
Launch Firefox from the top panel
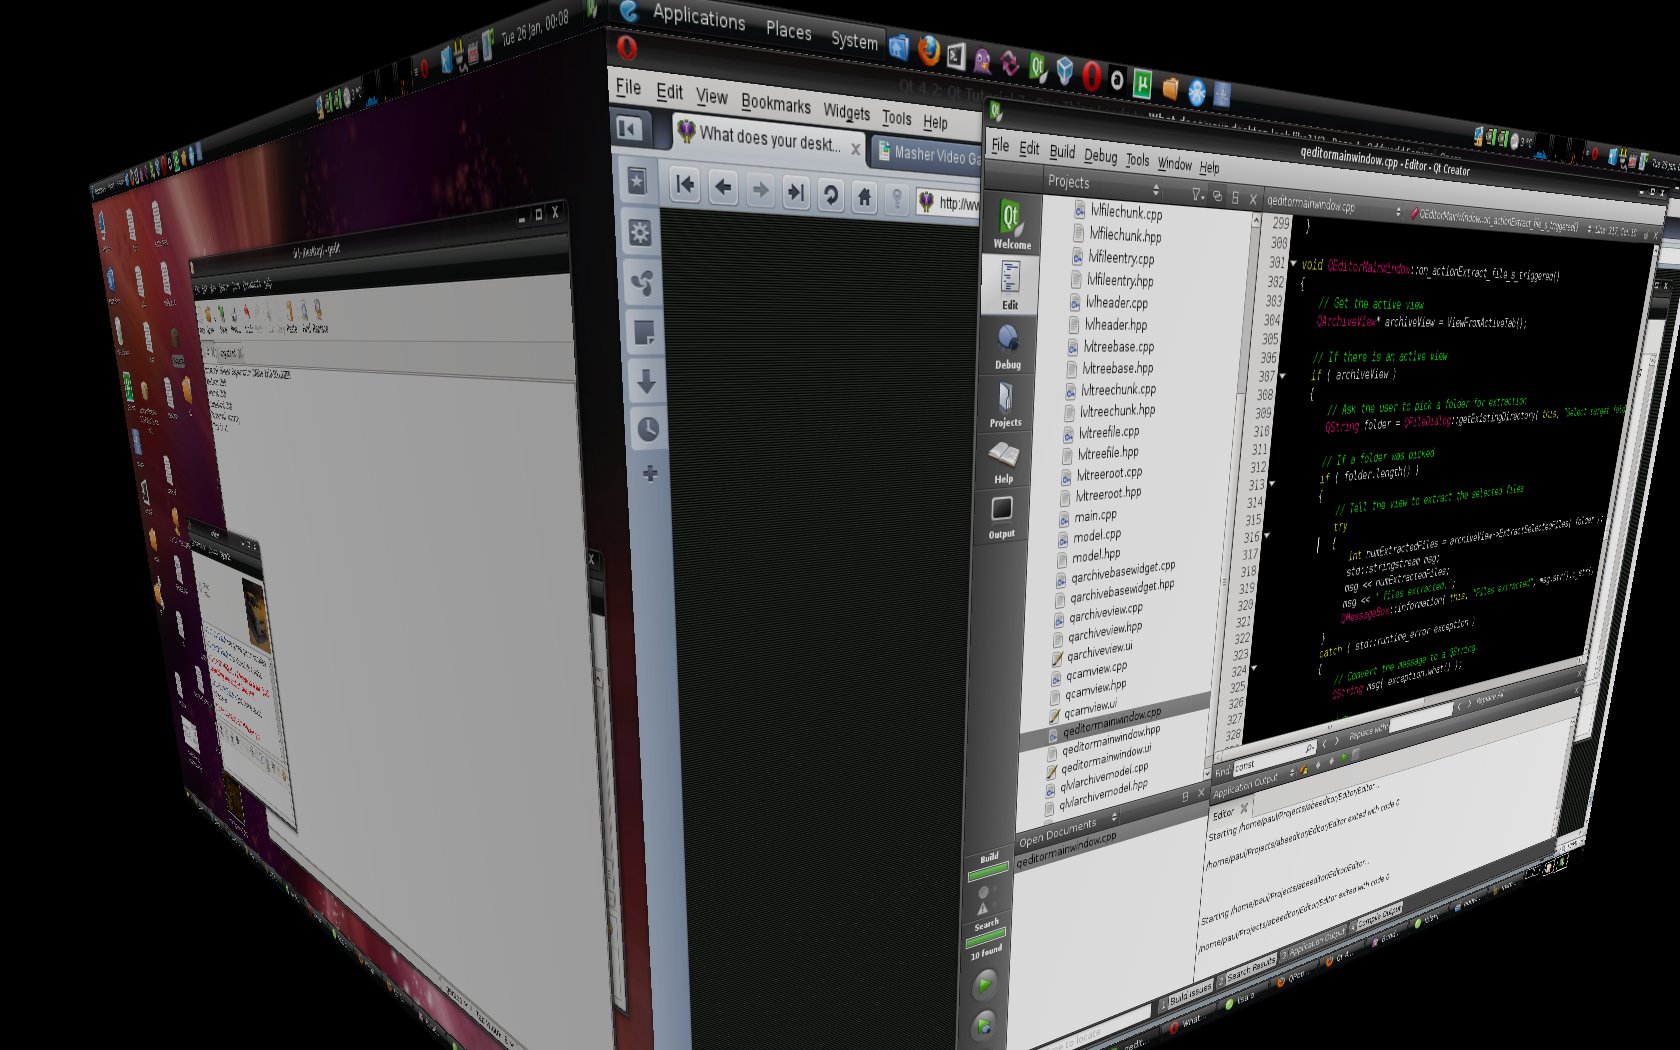[929, 51]
